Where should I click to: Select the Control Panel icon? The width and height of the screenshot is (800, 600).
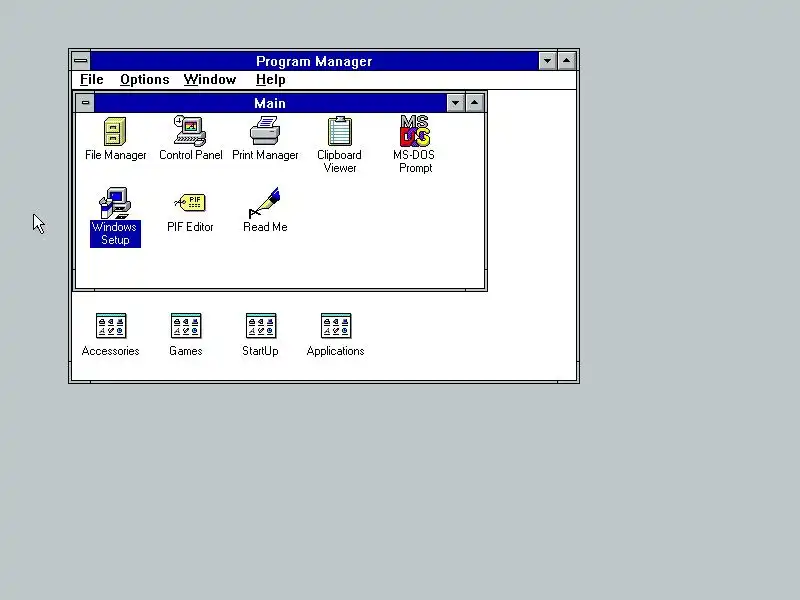[x=190, y=131]
